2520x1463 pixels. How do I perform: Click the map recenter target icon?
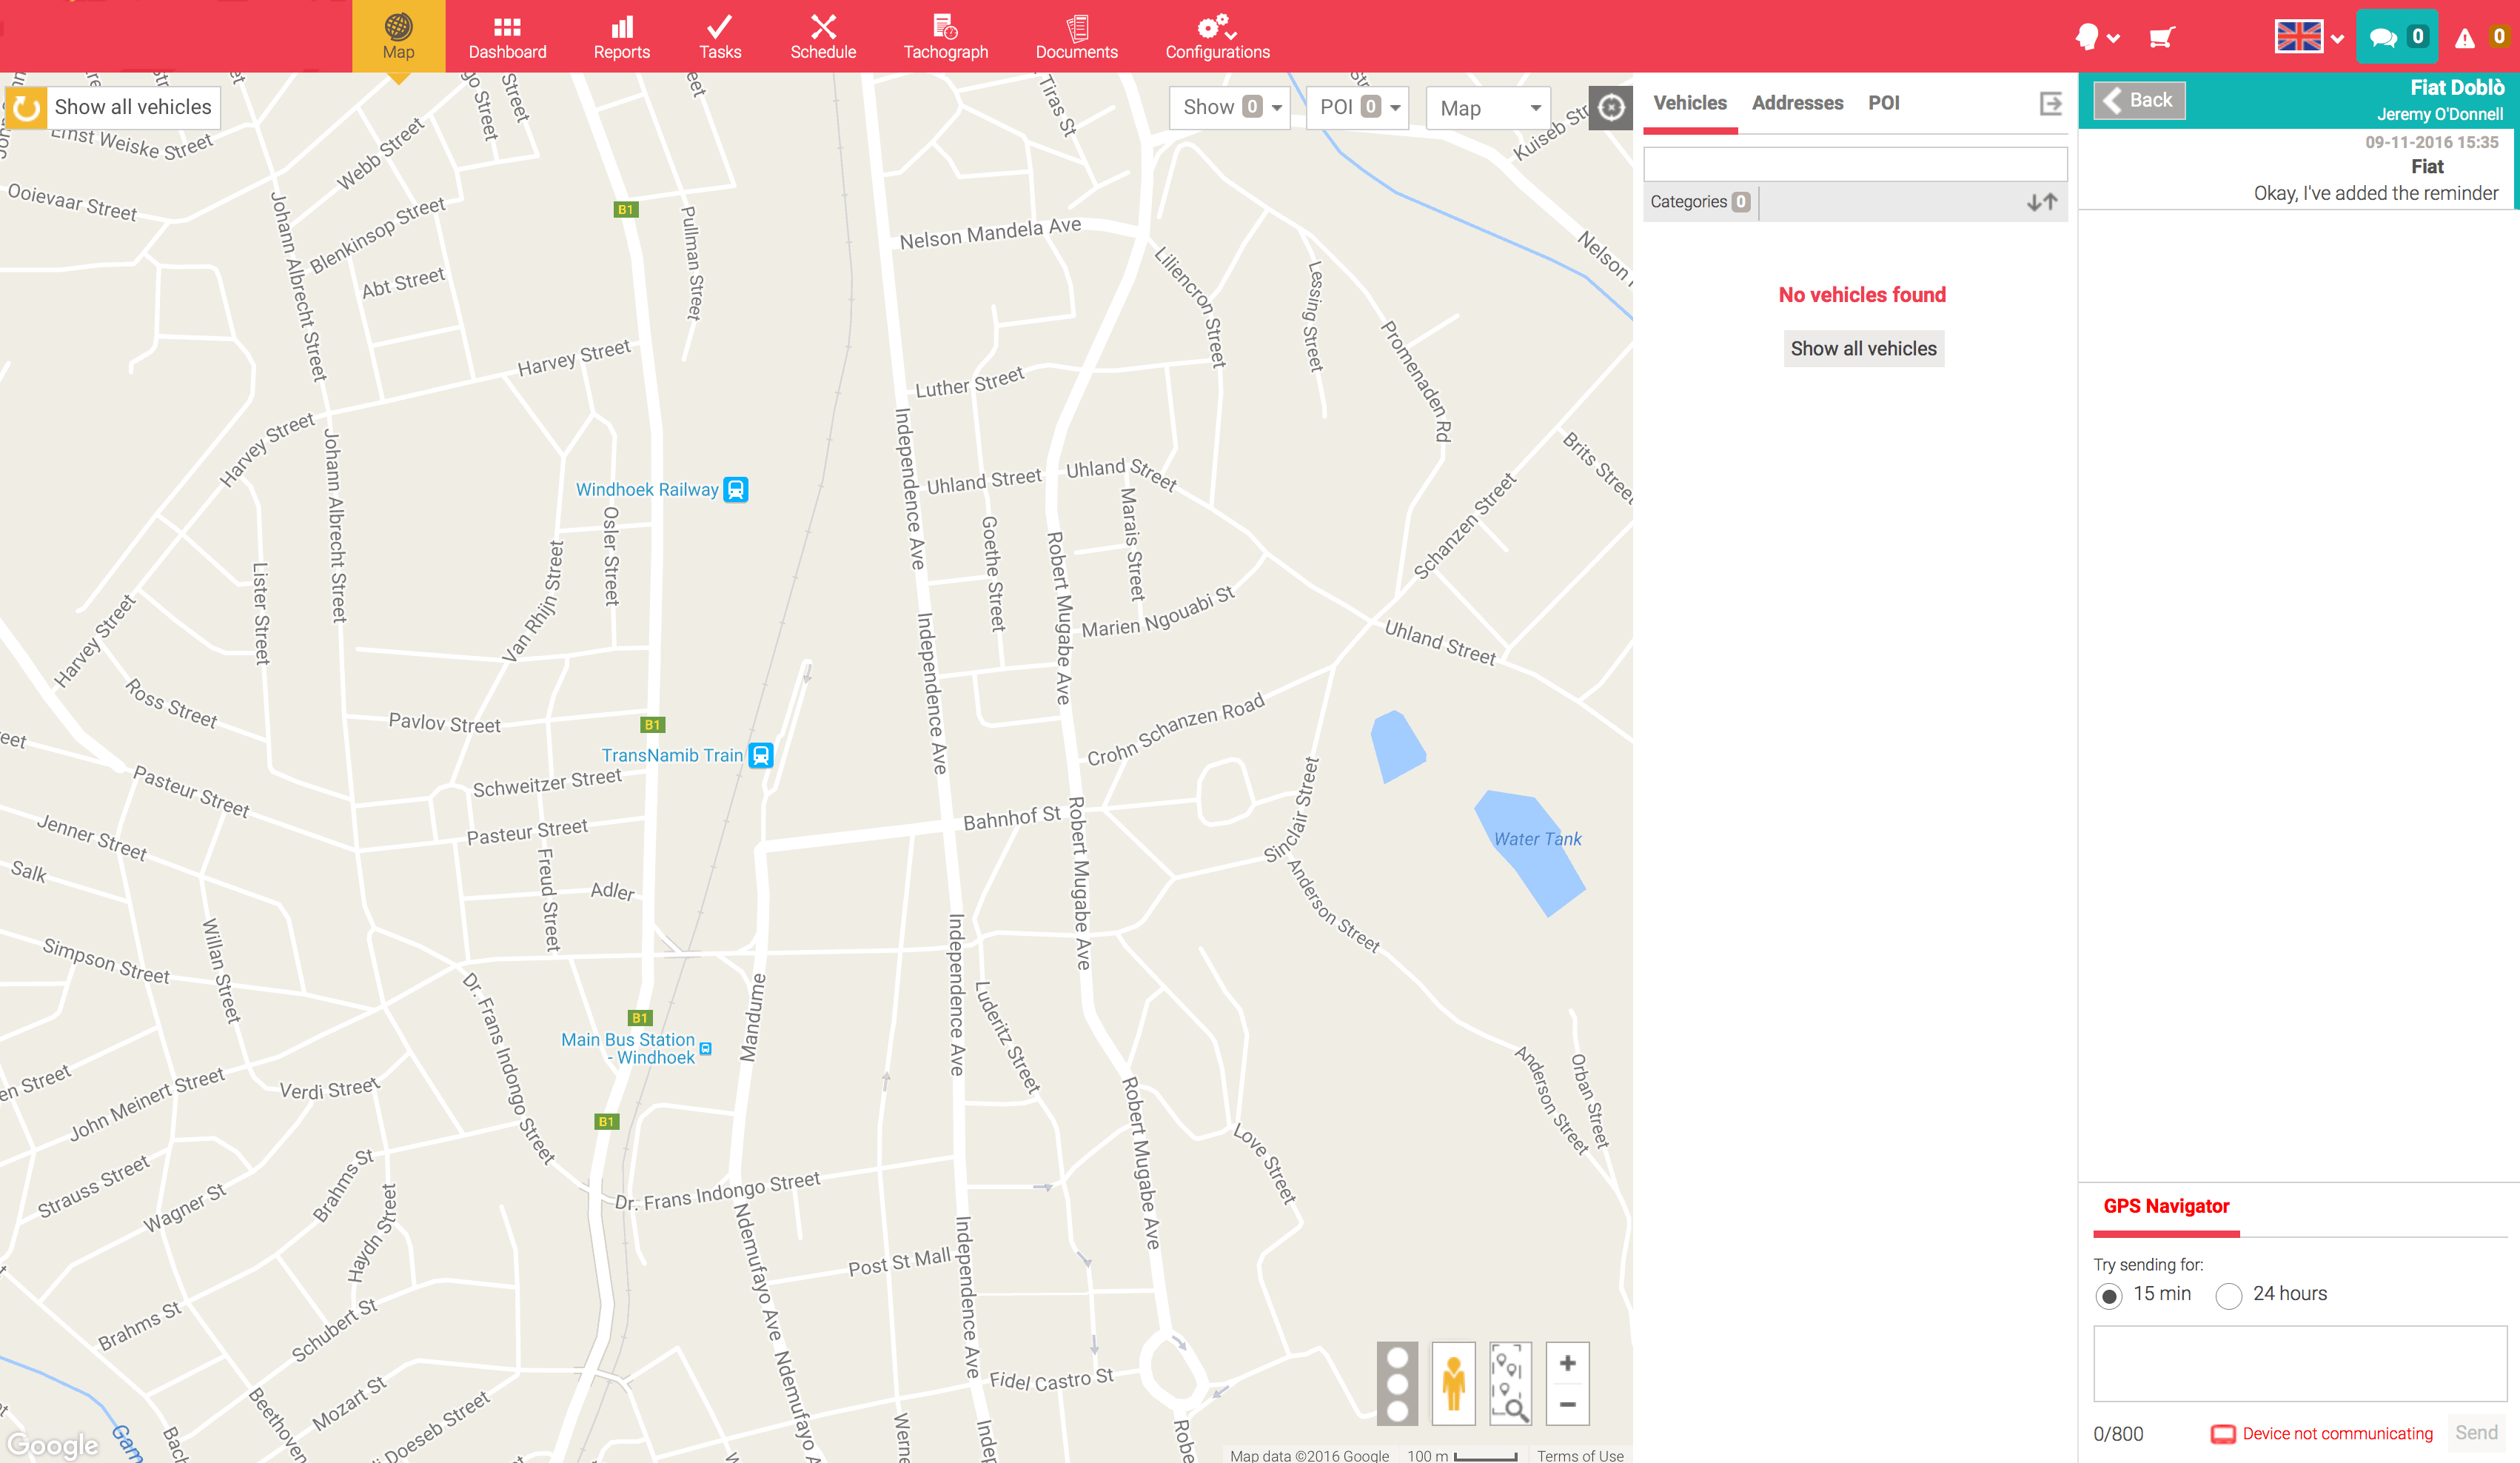[1610, 107]
